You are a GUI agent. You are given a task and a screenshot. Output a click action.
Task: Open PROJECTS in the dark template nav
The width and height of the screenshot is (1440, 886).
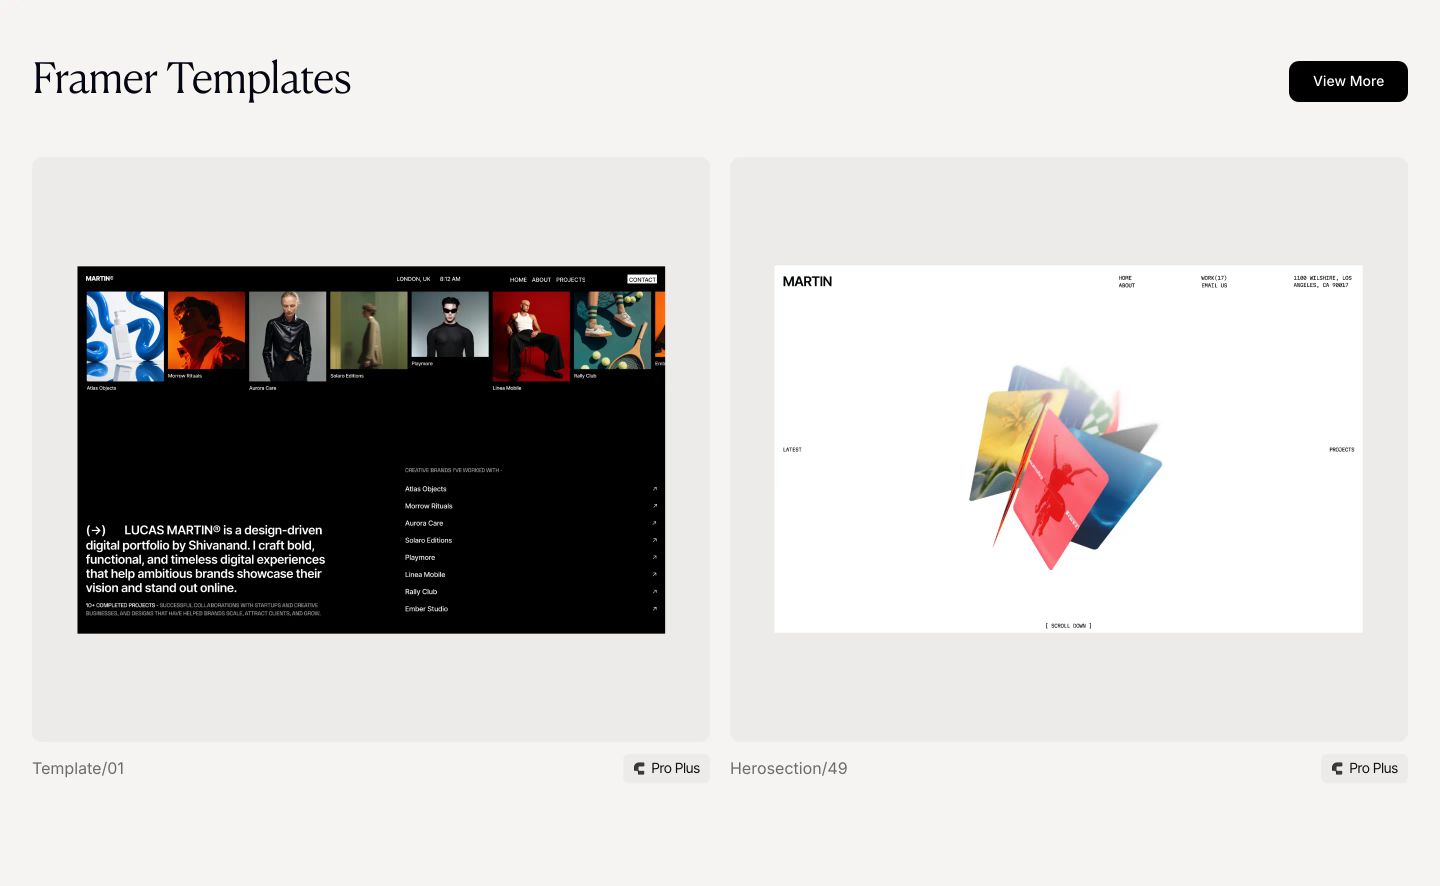coord(571,280)
